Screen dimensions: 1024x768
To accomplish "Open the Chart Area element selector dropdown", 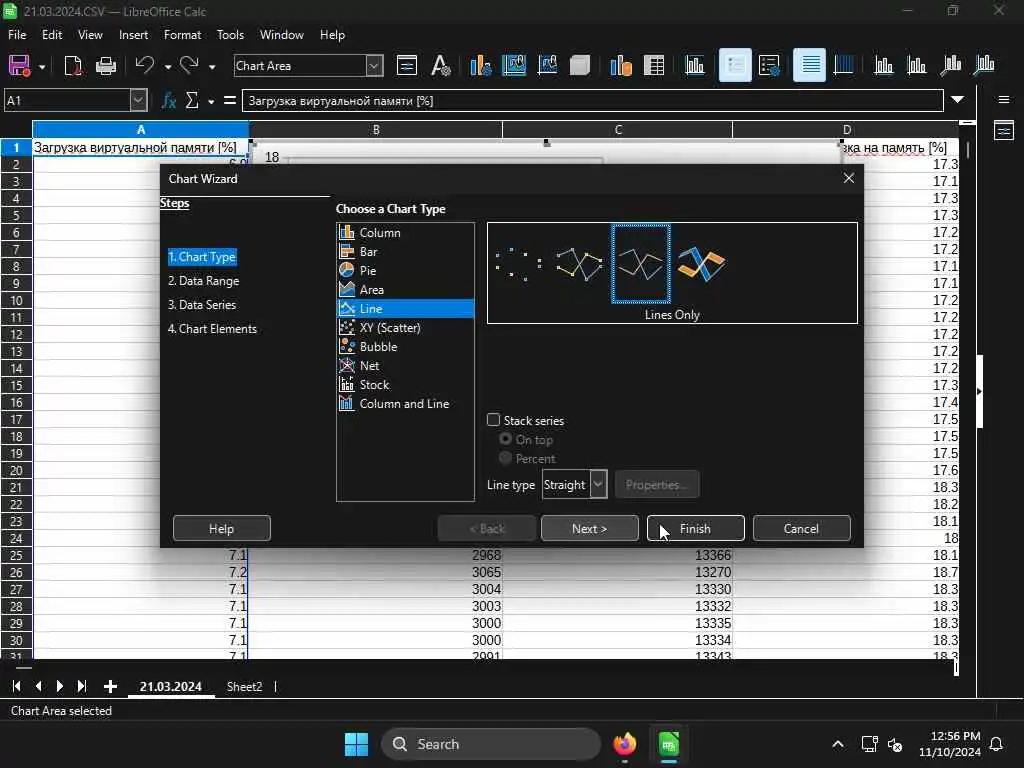I will (374, 66).
